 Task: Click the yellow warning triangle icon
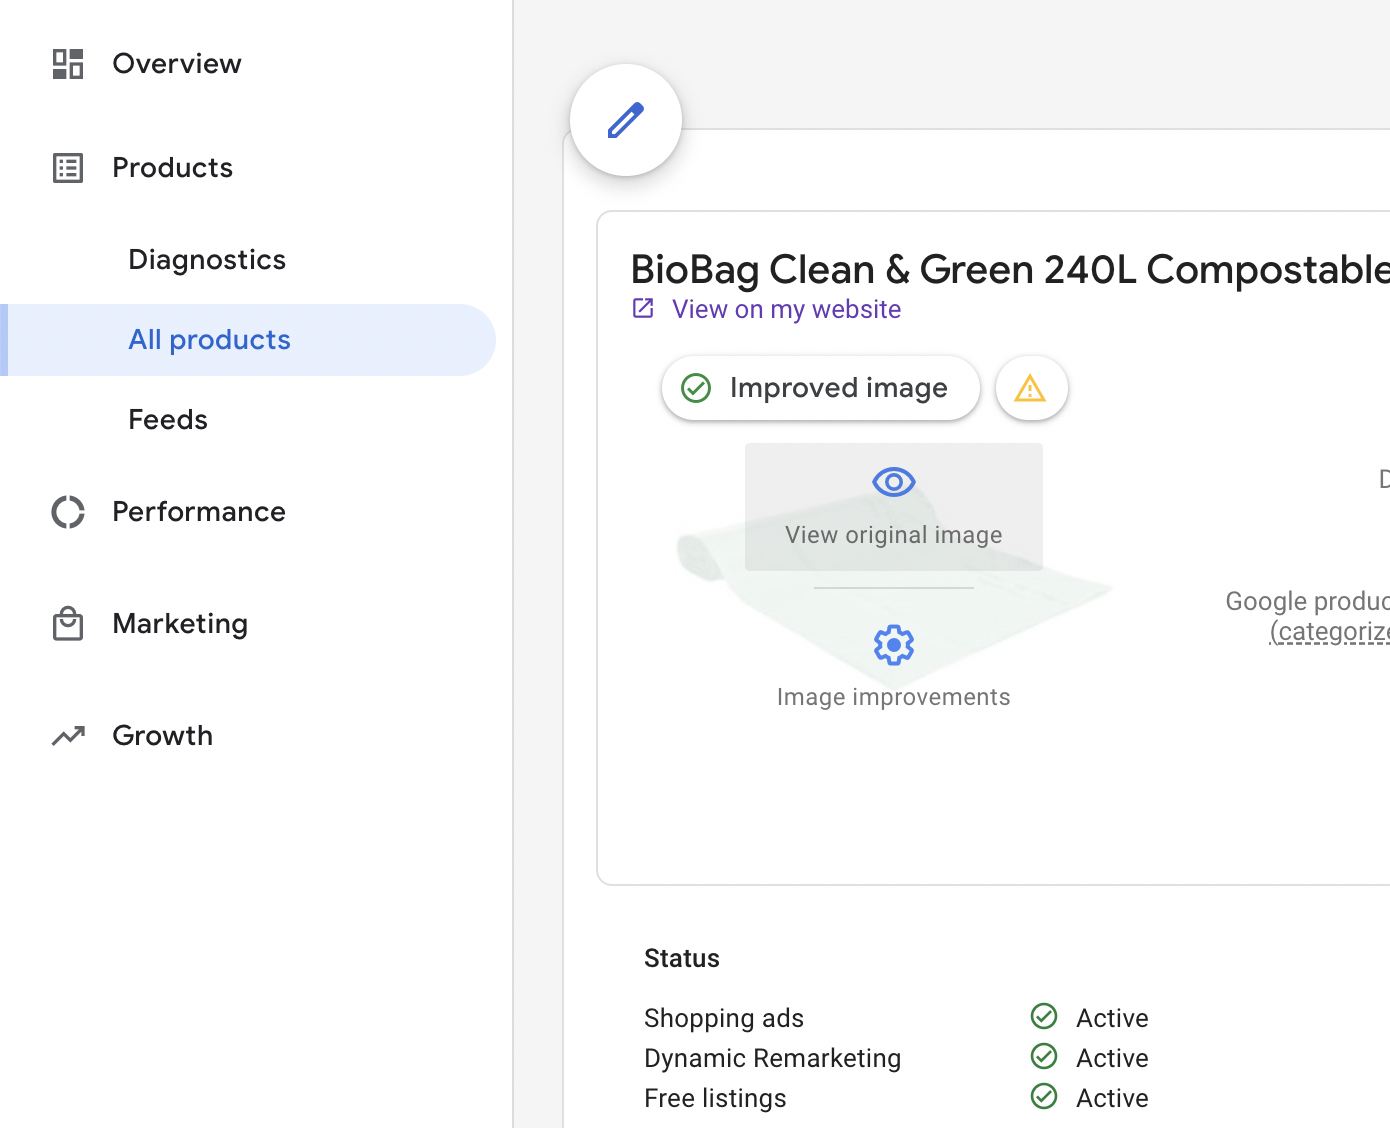coord(1031,388)
